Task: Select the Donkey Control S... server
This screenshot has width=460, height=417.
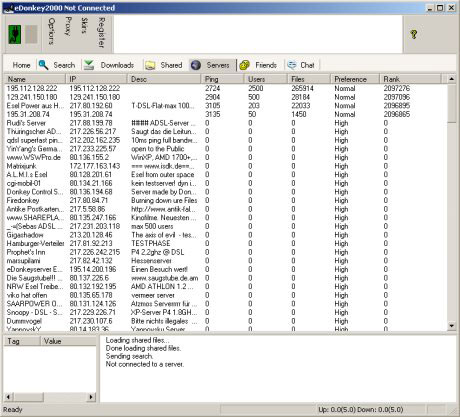Action: tap(225, 192)
